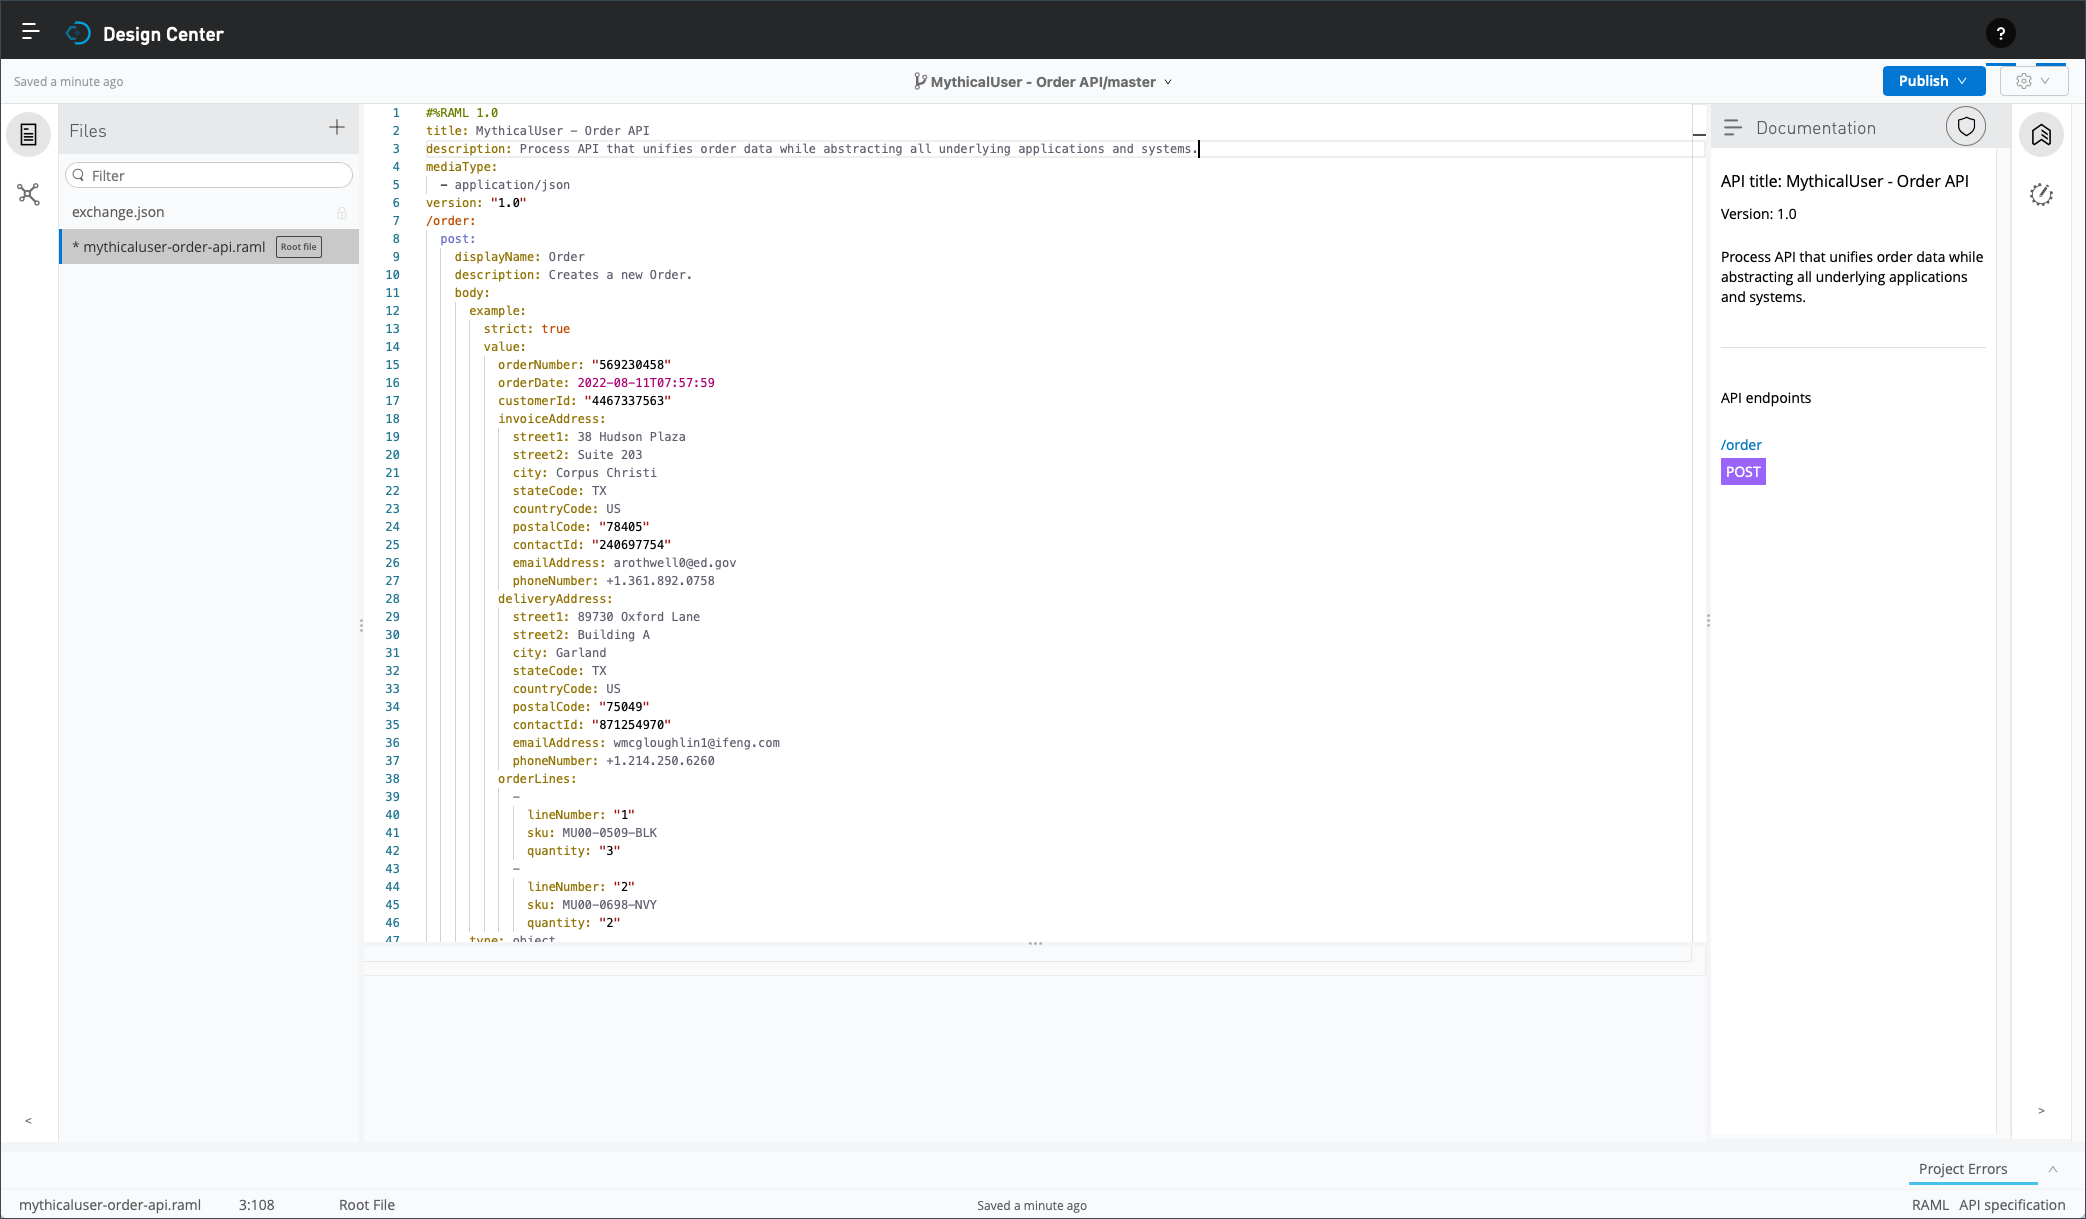This screenshot has height=1219, width=2086.
Task: Focus the Filter files input
Action: [209, 175]
